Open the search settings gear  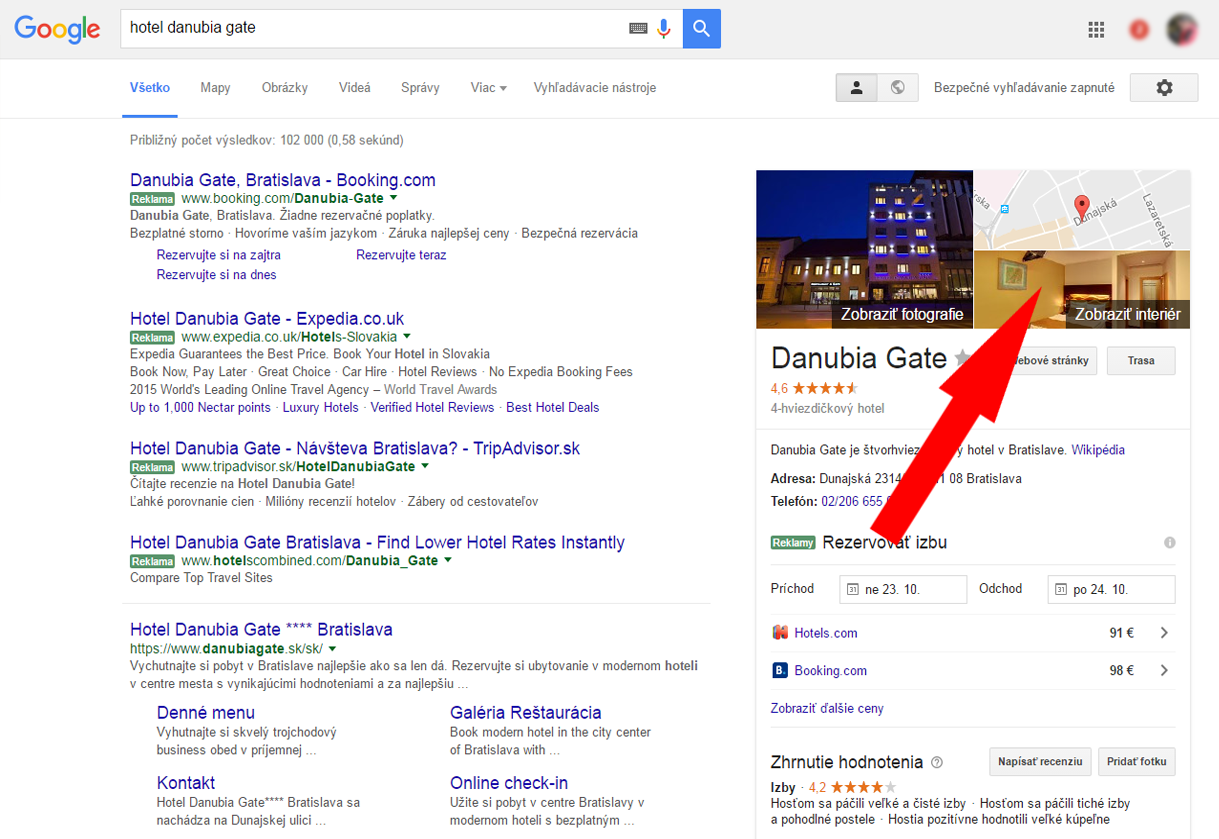[1164, 88]
